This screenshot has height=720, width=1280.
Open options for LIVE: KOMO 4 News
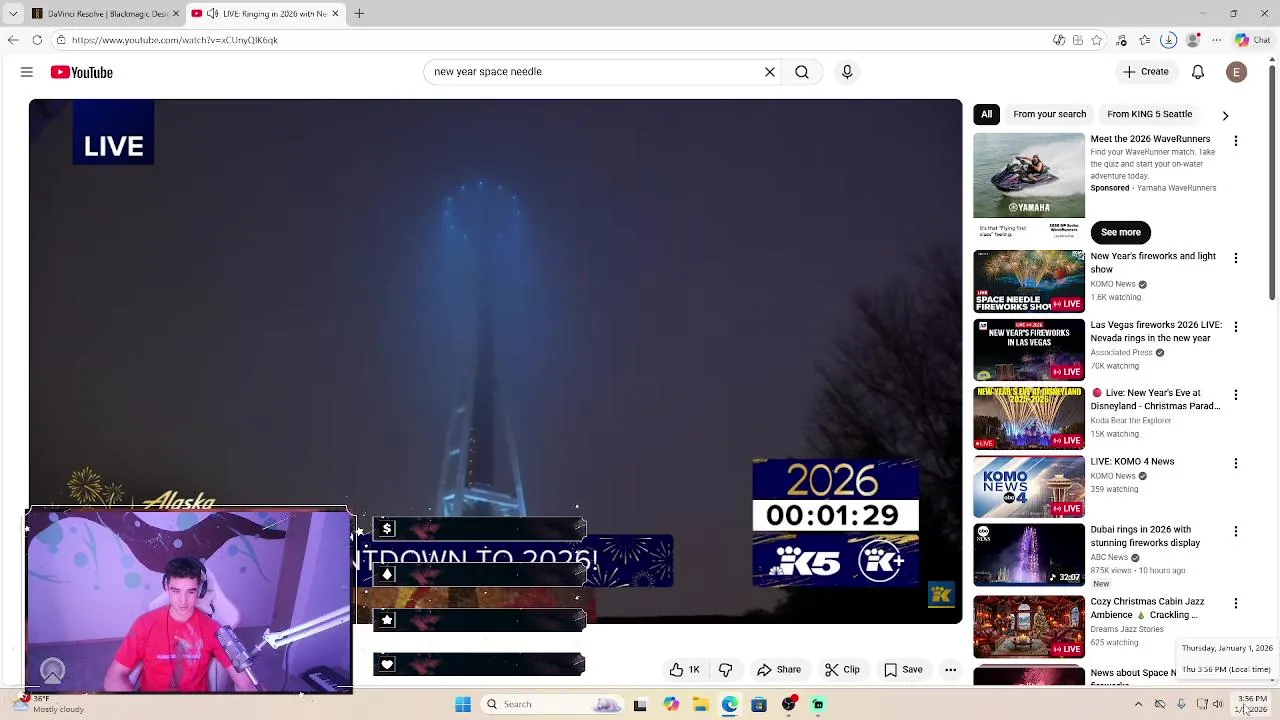[1236, 463]
